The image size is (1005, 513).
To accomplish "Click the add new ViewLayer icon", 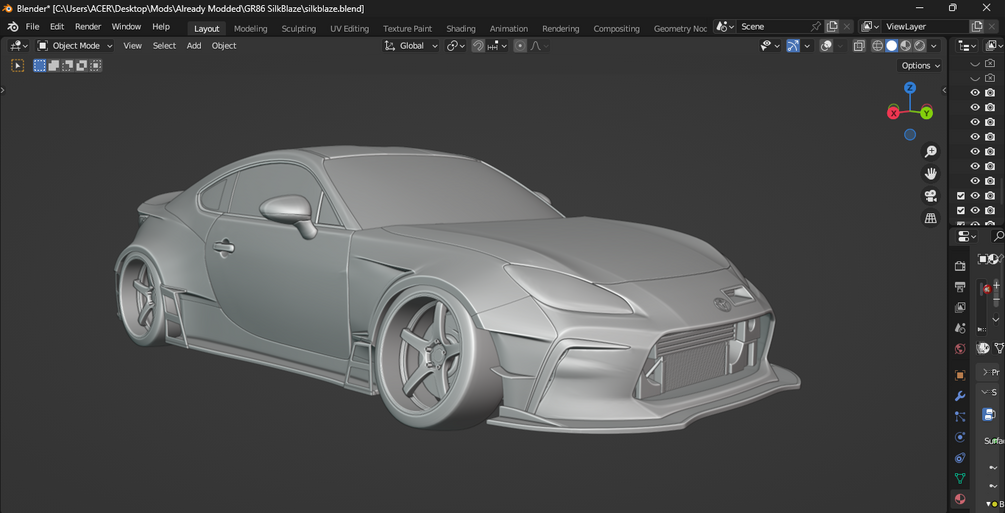I will 977,27.
